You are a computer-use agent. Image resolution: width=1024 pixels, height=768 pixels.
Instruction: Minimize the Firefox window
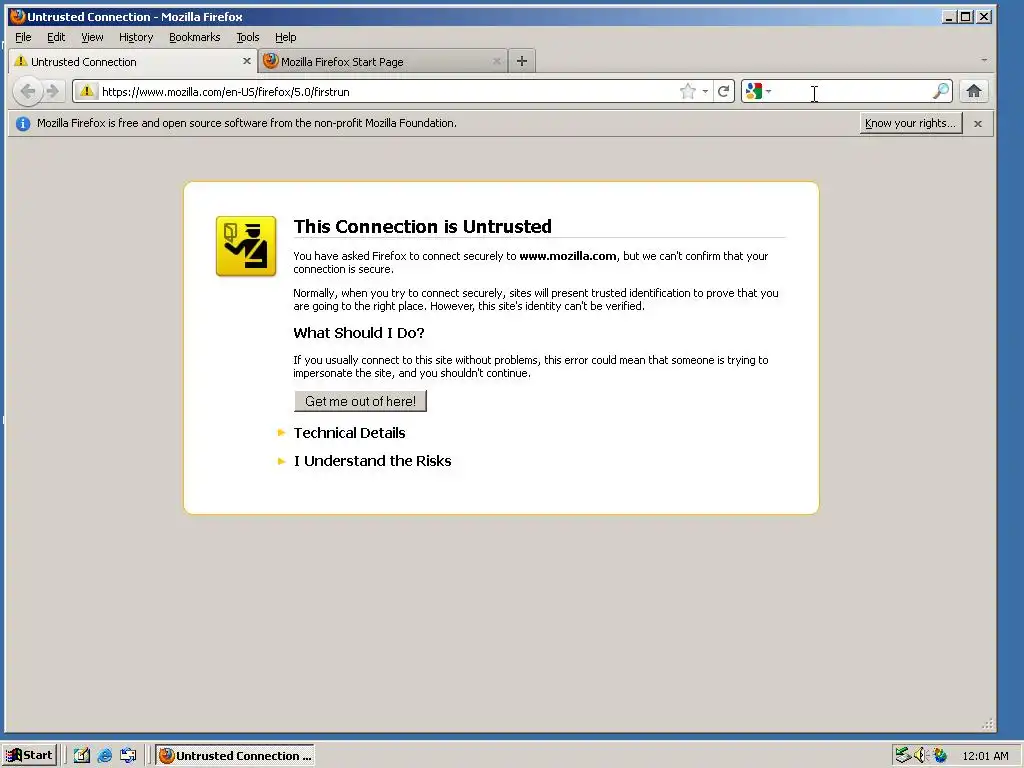950,17
